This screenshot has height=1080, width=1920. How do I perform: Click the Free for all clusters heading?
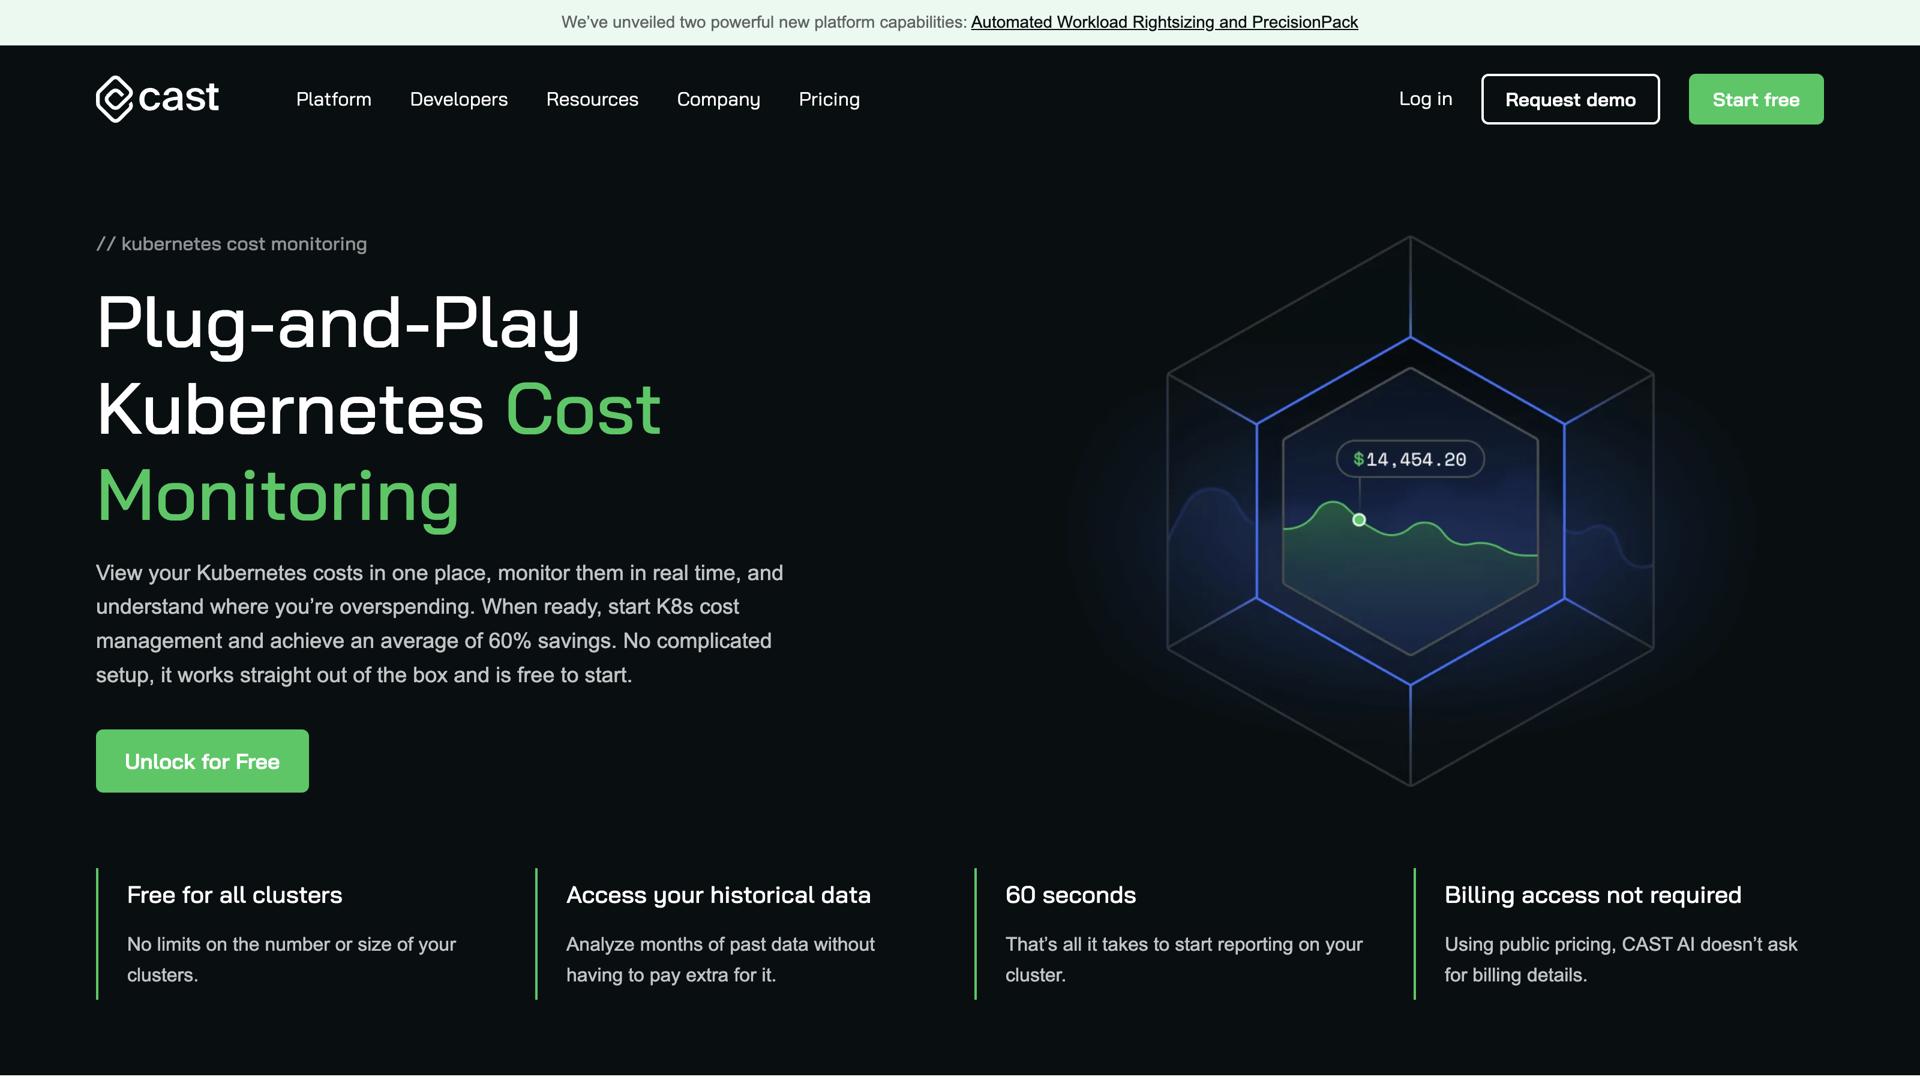(234, 895)
